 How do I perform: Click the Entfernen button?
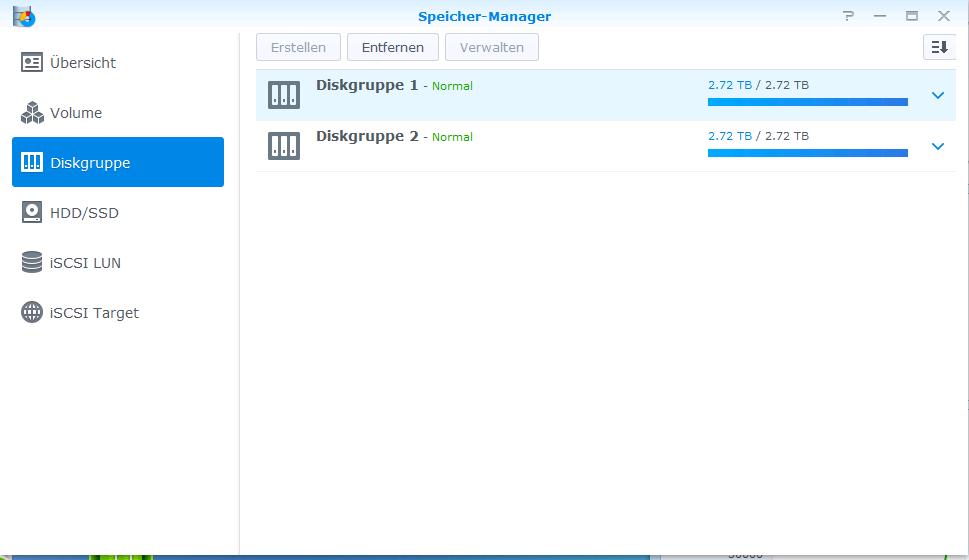pyautogui.click(x=393, y=47)
